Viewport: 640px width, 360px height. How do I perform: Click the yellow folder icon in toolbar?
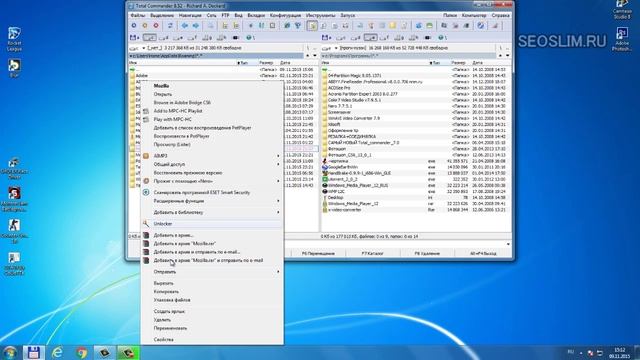point(393,26)
